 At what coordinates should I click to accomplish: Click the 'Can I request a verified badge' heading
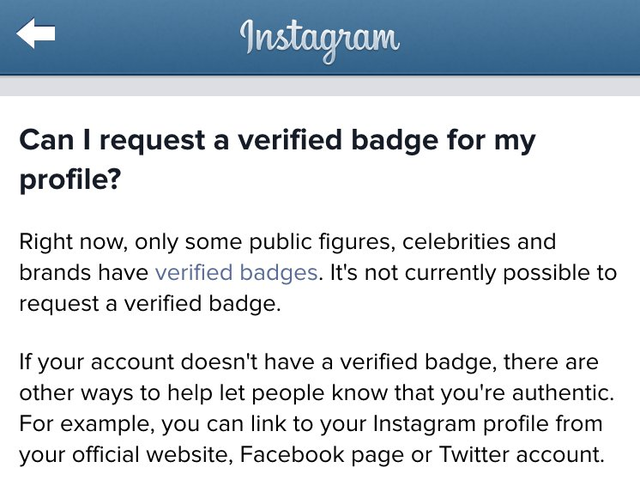(278, 140)
